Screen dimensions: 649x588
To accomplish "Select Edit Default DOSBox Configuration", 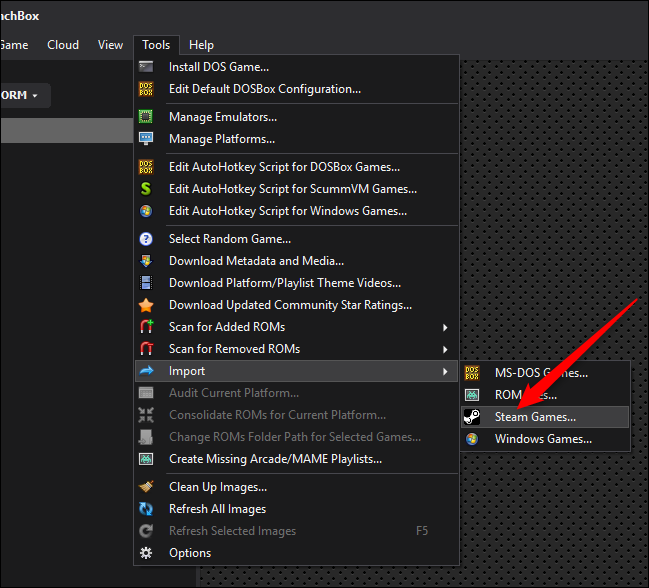I will 265,89.
